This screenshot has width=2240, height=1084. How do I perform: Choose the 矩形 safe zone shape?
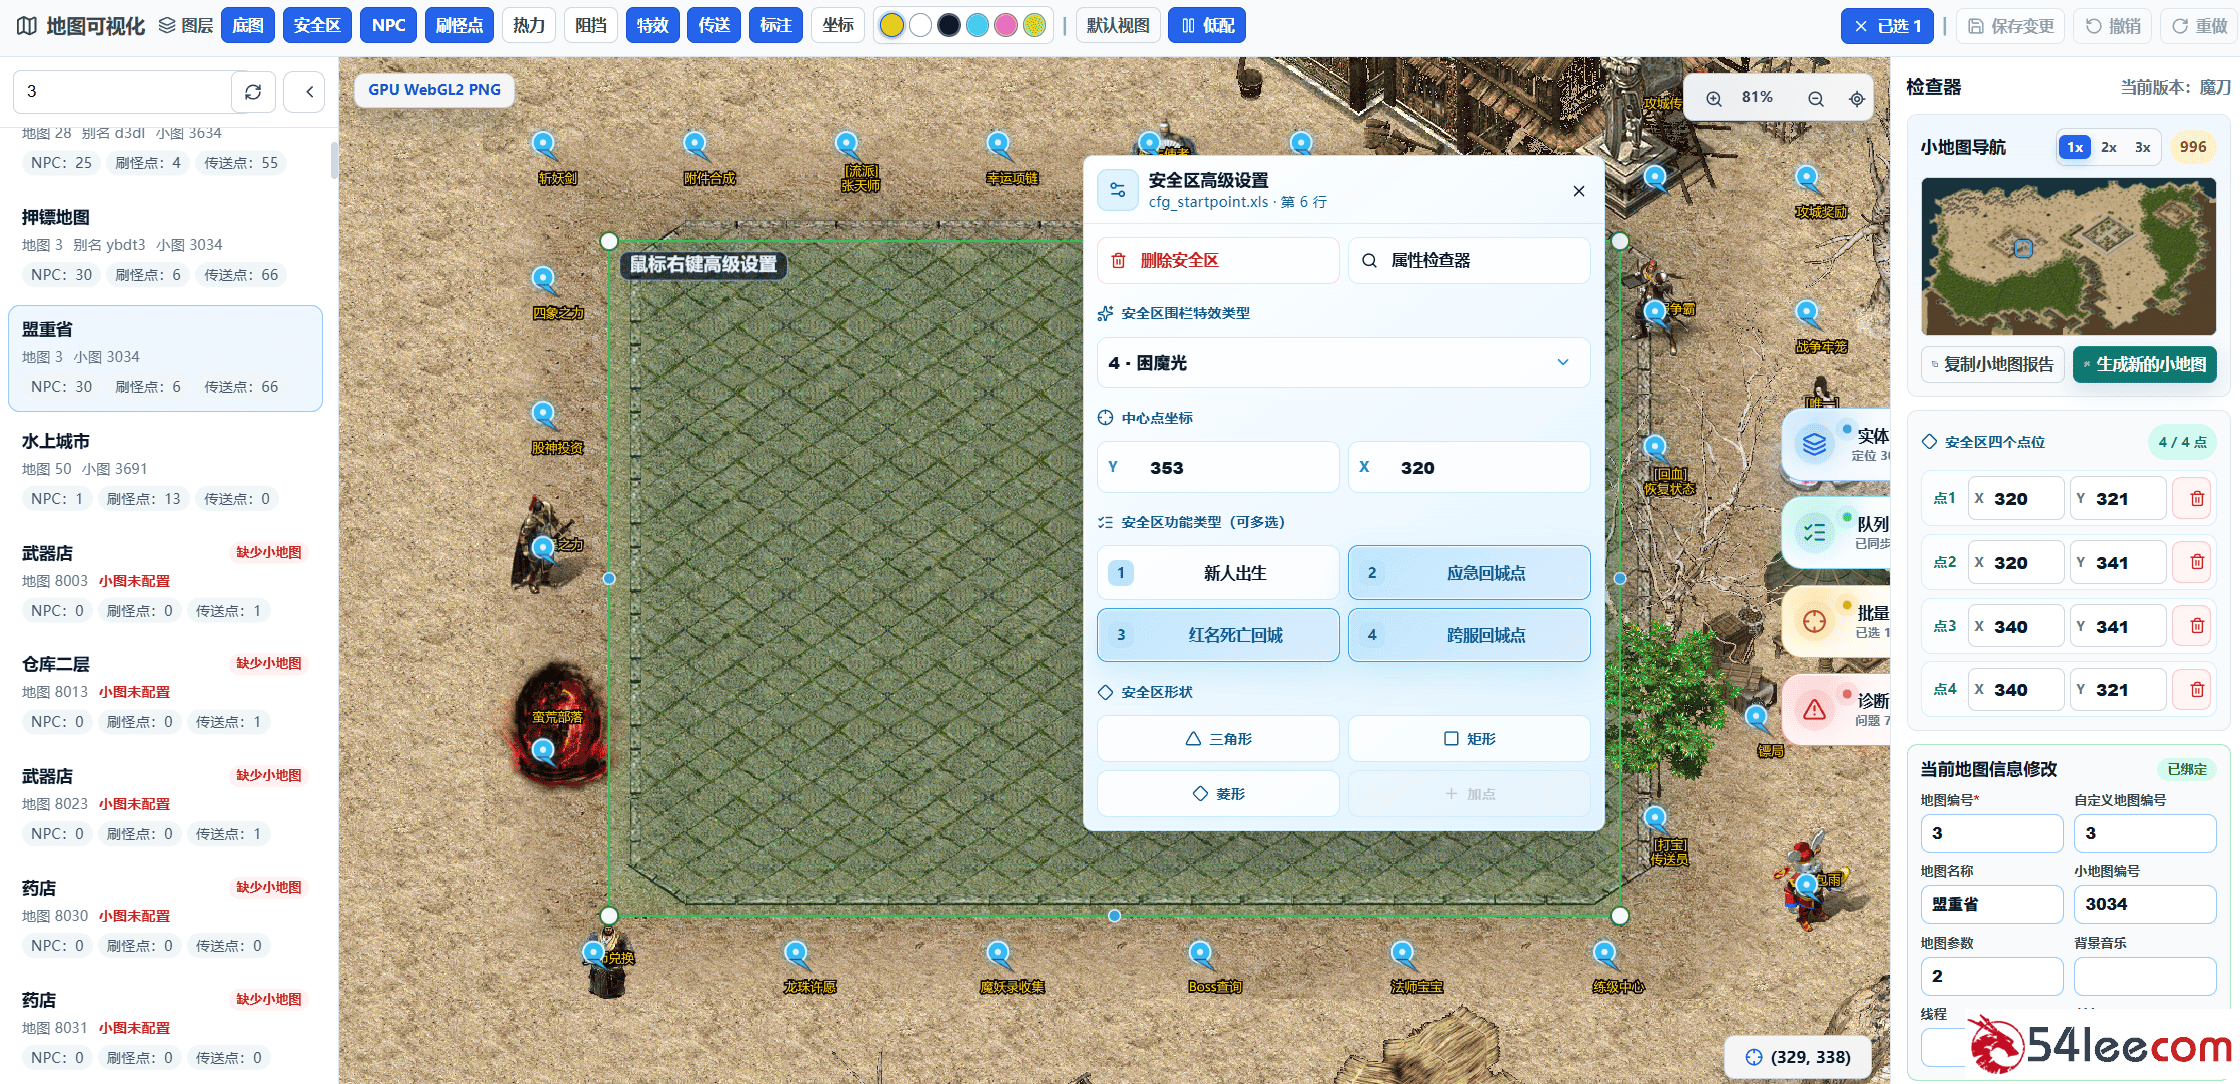pos(1469,739)
